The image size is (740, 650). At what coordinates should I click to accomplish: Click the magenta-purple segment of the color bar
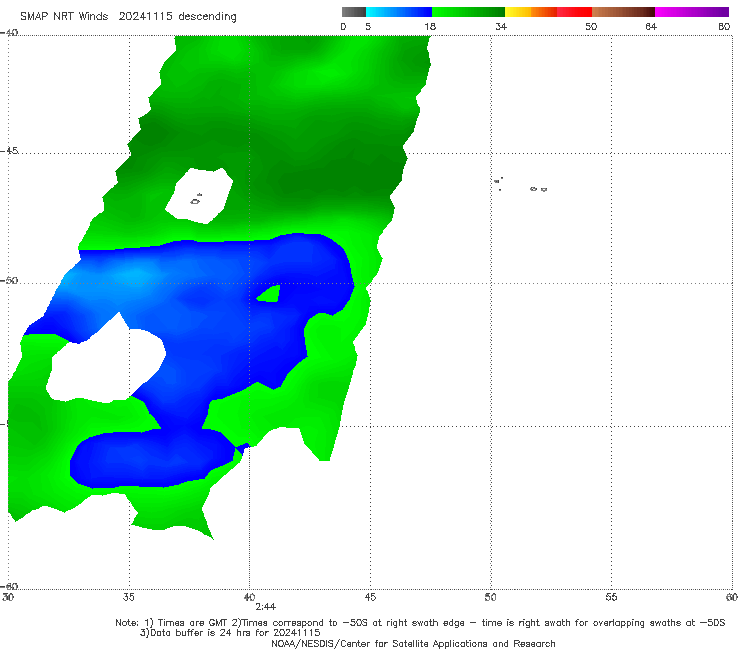tap(691, 12)
